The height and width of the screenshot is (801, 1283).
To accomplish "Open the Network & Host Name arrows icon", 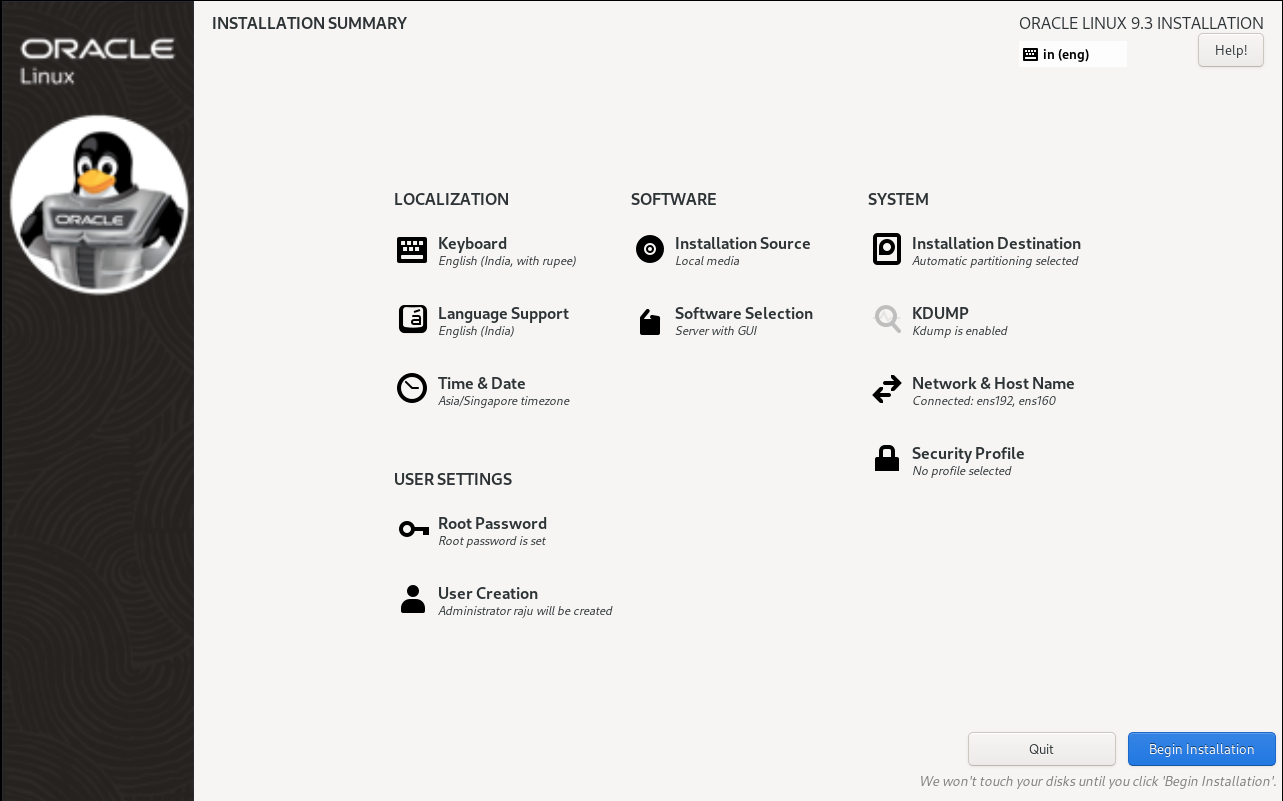I will (x=887, y=389).
